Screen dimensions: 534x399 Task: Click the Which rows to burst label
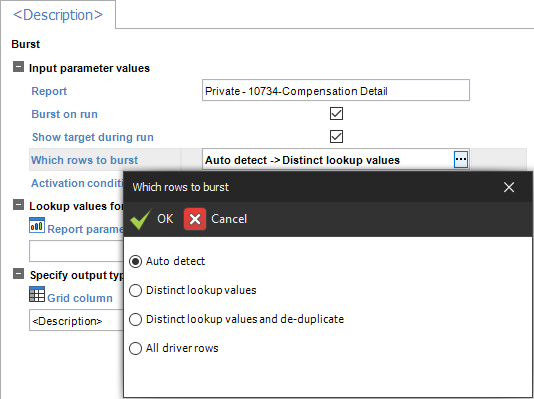click(84, 160)
